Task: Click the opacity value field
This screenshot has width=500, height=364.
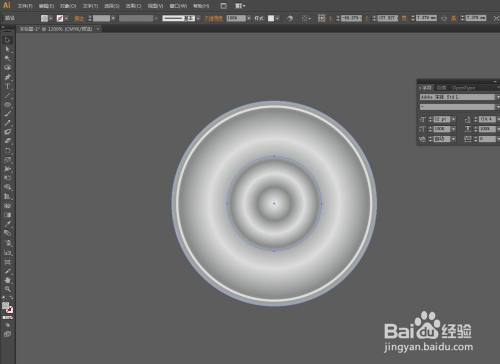Action: point(236,18)
